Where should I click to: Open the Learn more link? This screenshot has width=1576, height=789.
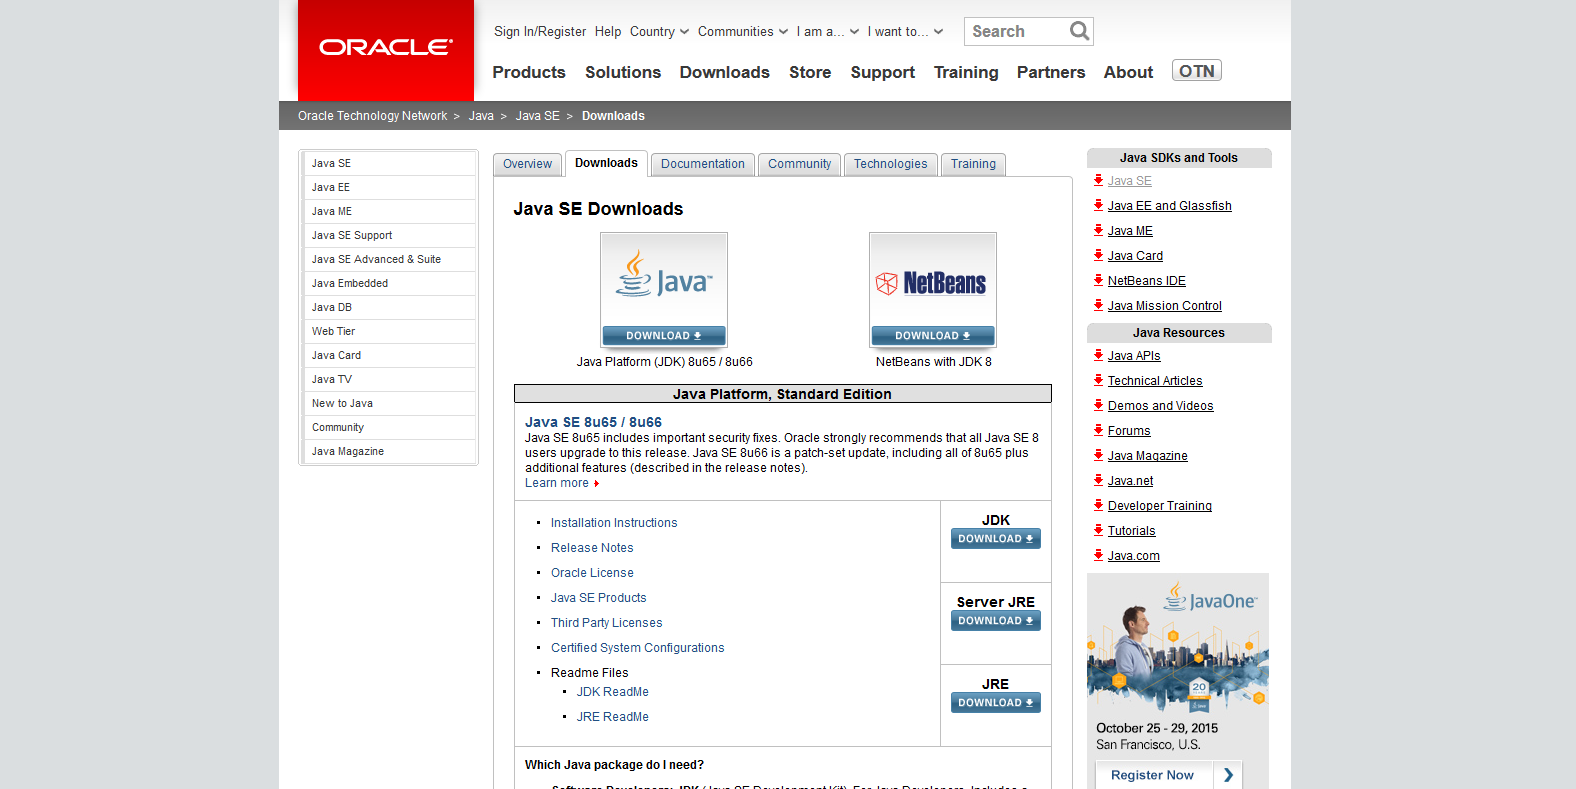[562, 483]
